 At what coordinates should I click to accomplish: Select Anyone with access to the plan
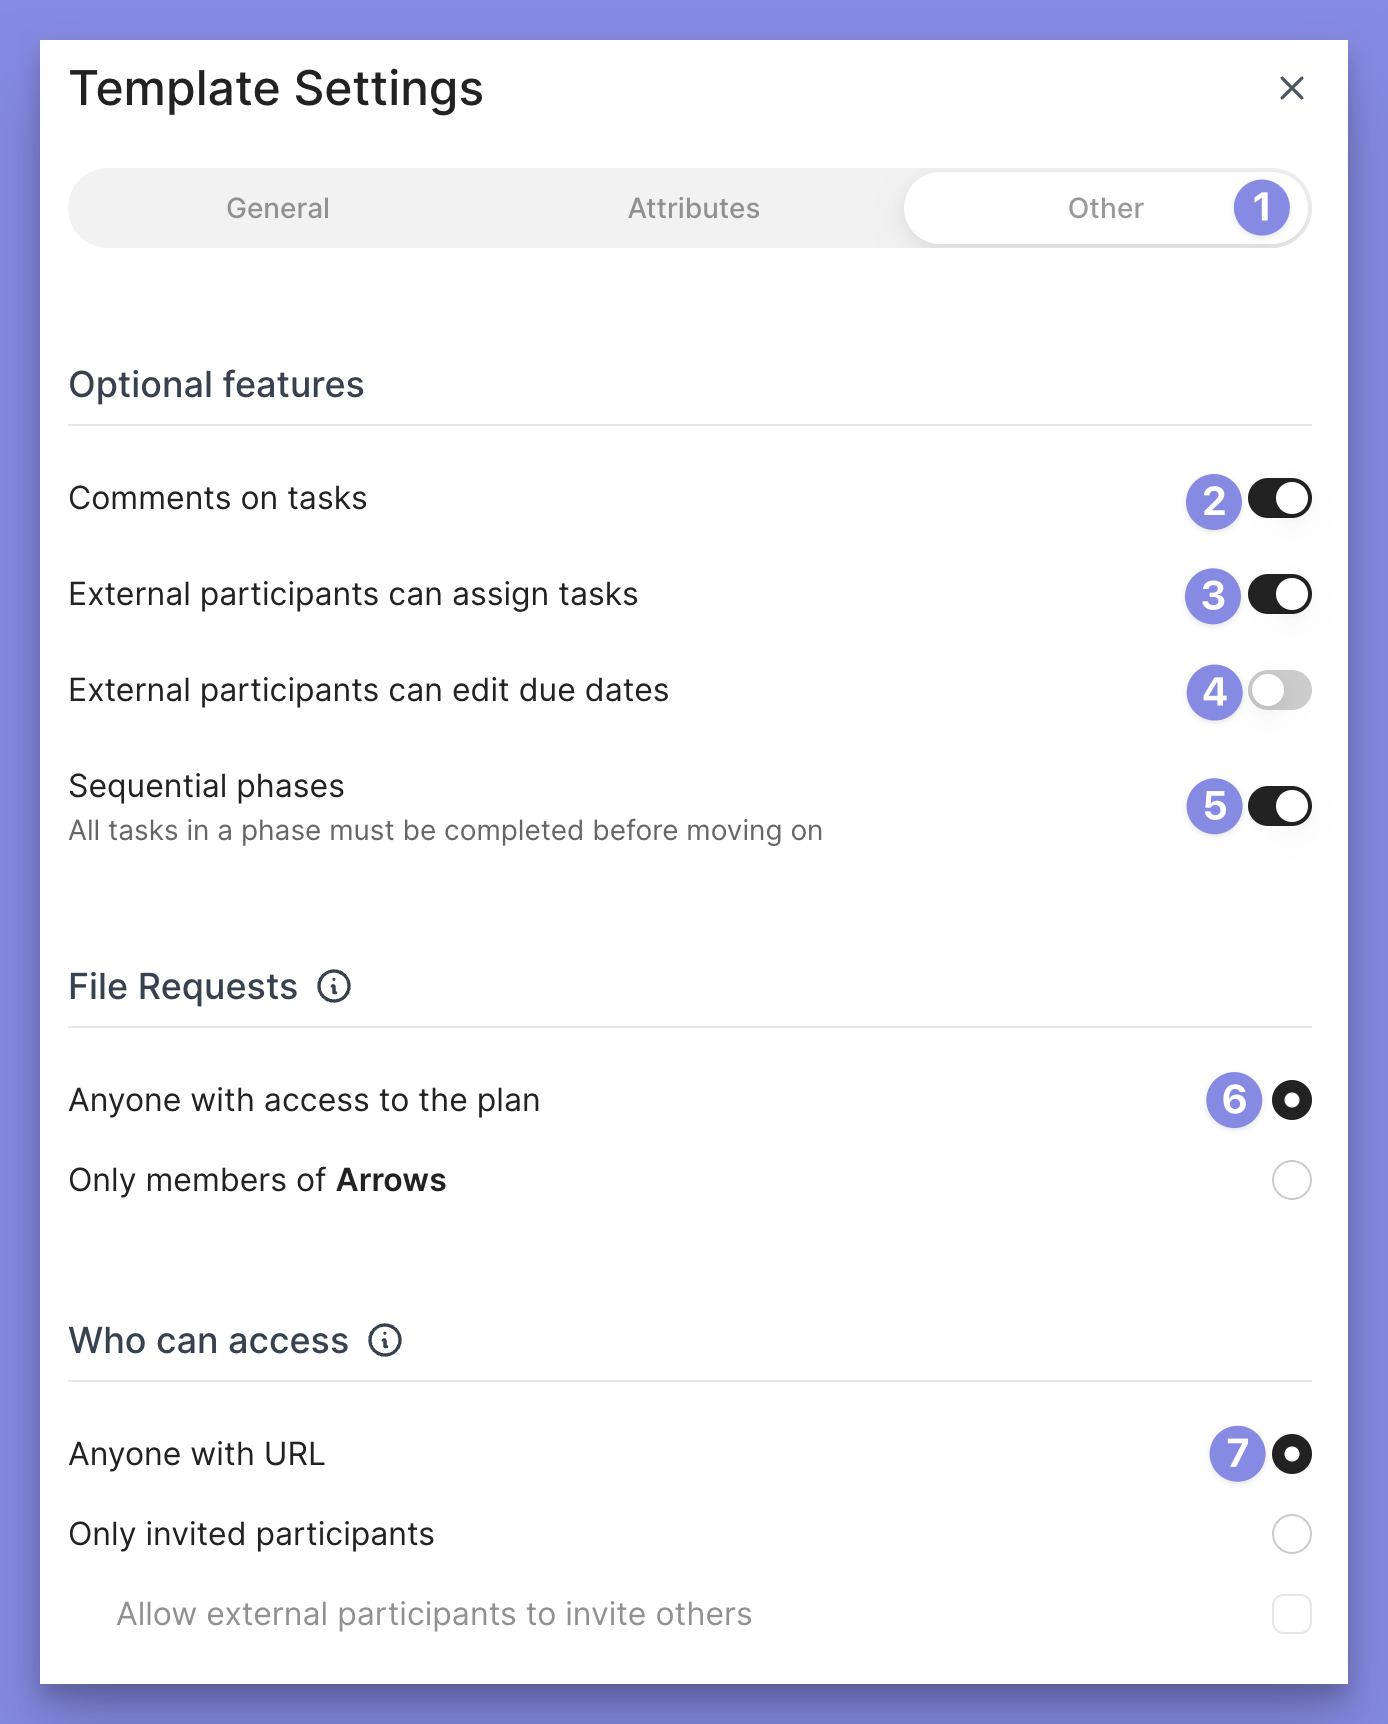(x=1291, y=1100)
